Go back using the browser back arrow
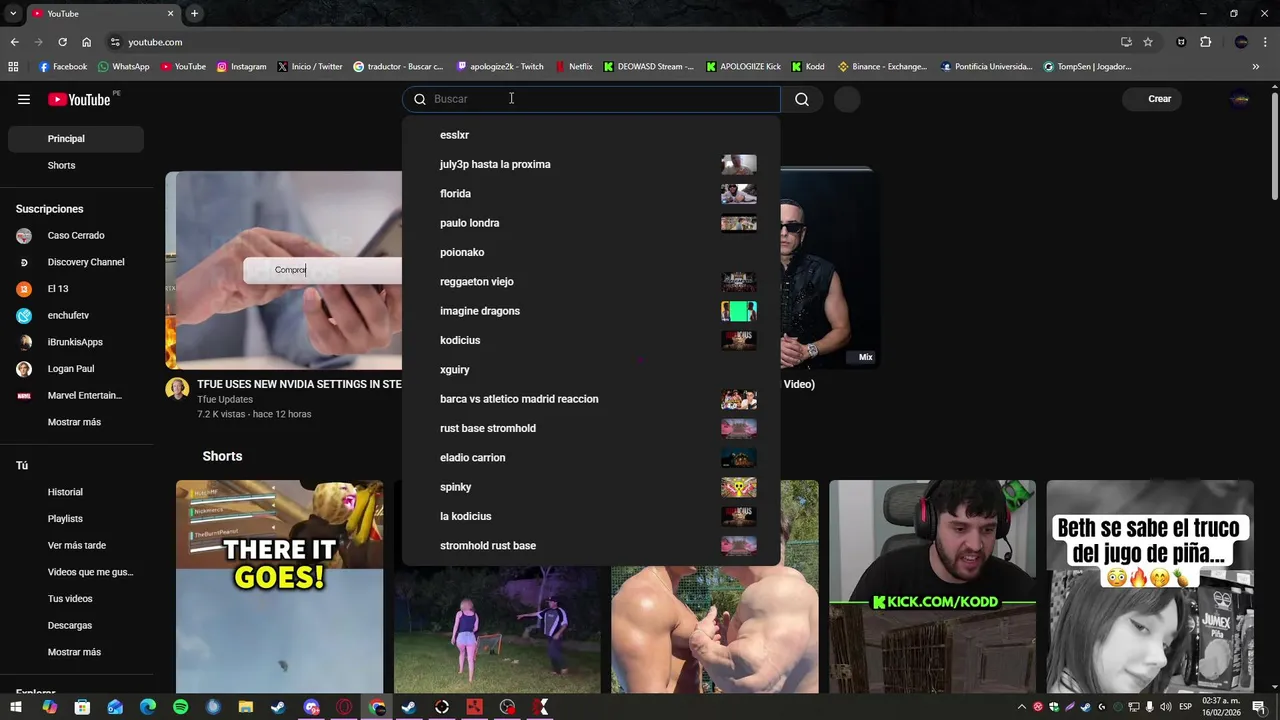The width and height of the screenshot is (1280, 720). coord(14,42)
